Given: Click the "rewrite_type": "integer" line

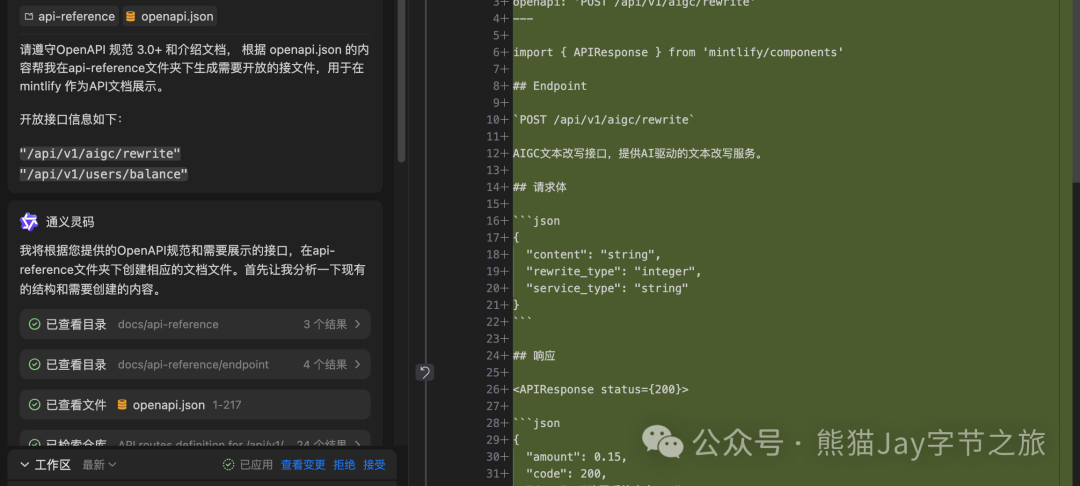Looking at the screenshot, I should [x=614, y=271].
